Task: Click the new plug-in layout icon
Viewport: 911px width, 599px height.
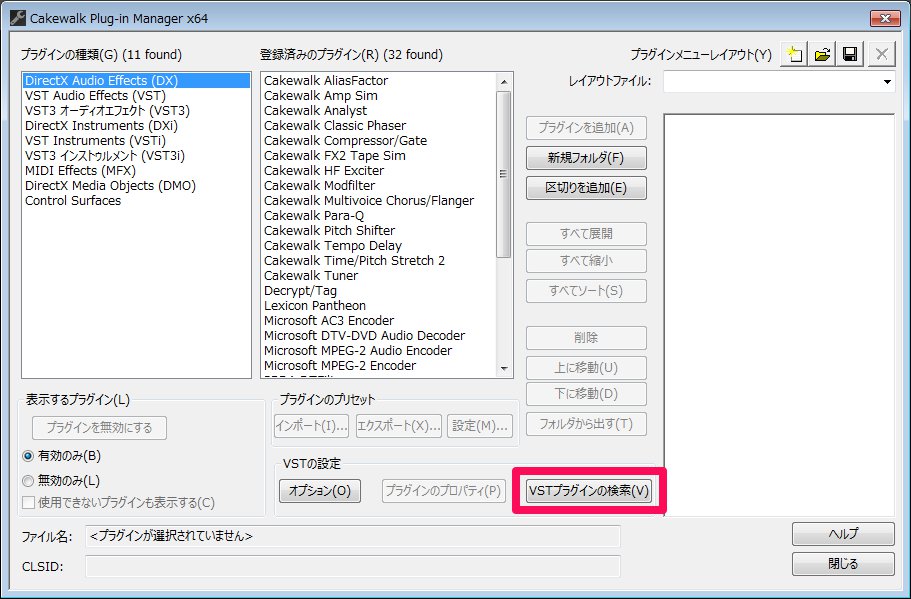Action: pos(794,55)
